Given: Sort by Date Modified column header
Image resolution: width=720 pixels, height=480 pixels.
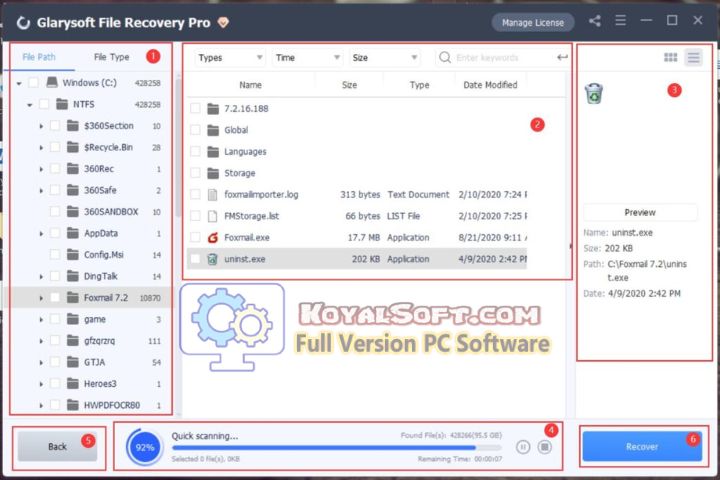Looking at the screenshot, I should pyautogui.click(x=490, y=85).
